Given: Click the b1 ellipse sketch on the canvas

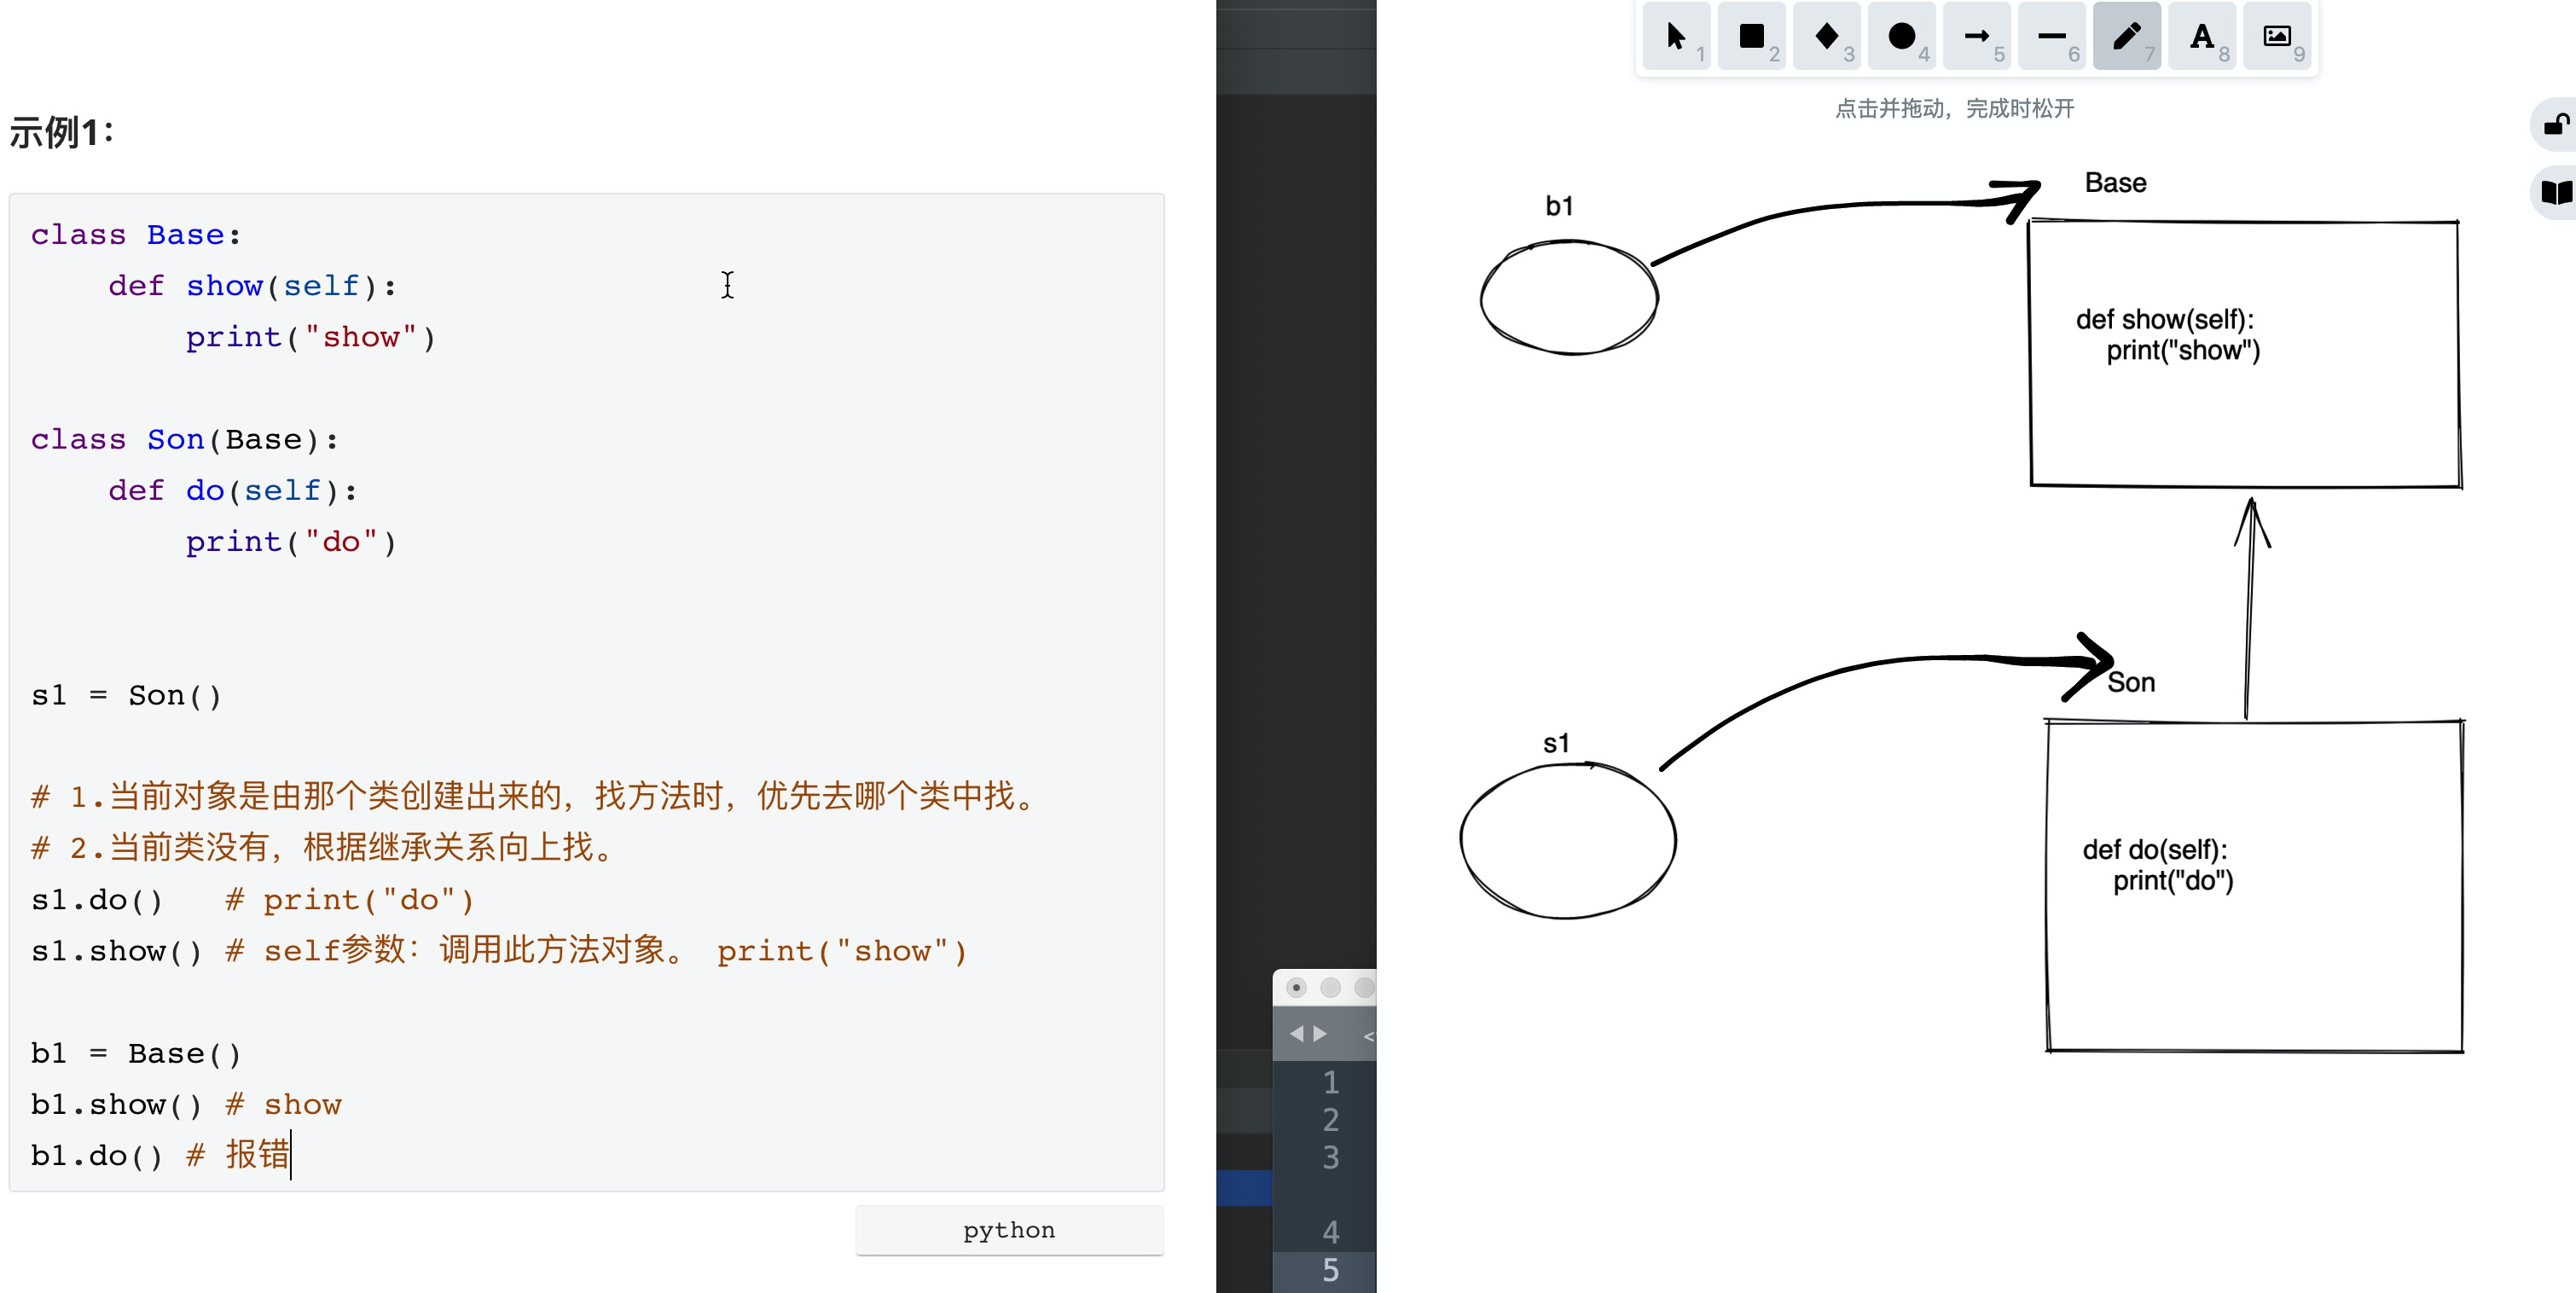Looking at the screenshot, I should pos(1570,295).
